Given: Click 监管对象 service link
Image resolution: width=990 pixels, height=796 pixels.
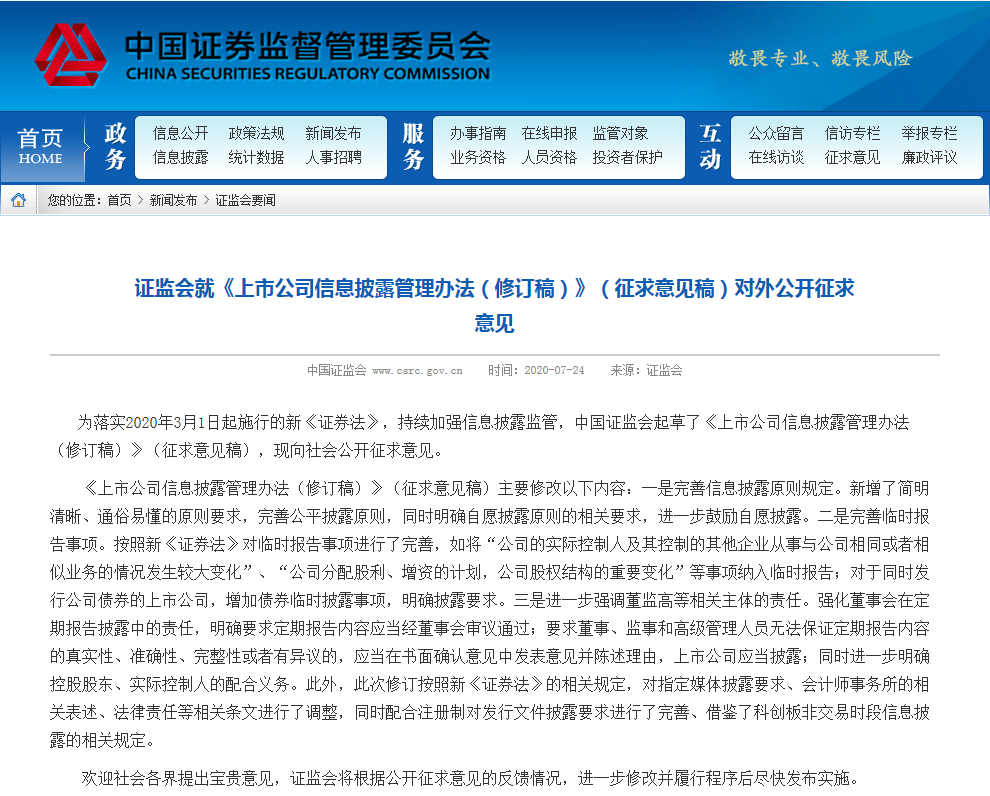Looking at the screenshot, I should [x=620, y=133].
